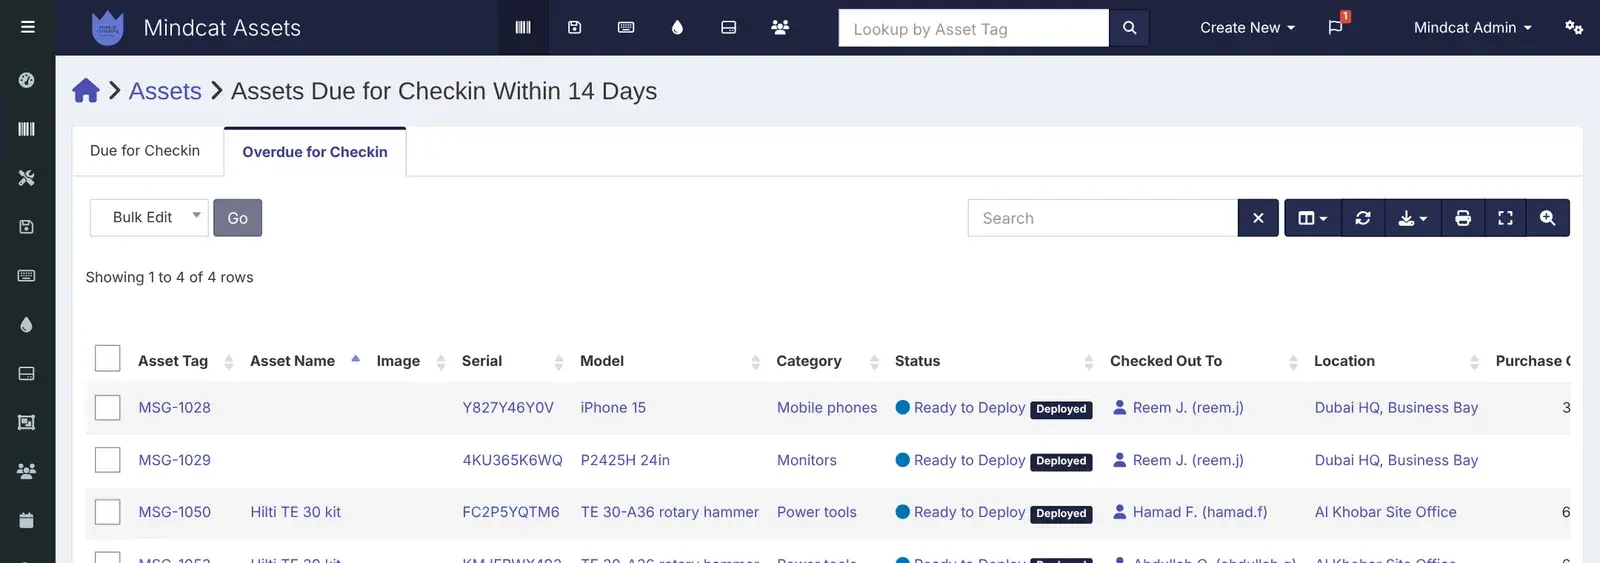1600x563 pixels.
Task: Open the iPhone 15 model link
Action: [613, 408]
